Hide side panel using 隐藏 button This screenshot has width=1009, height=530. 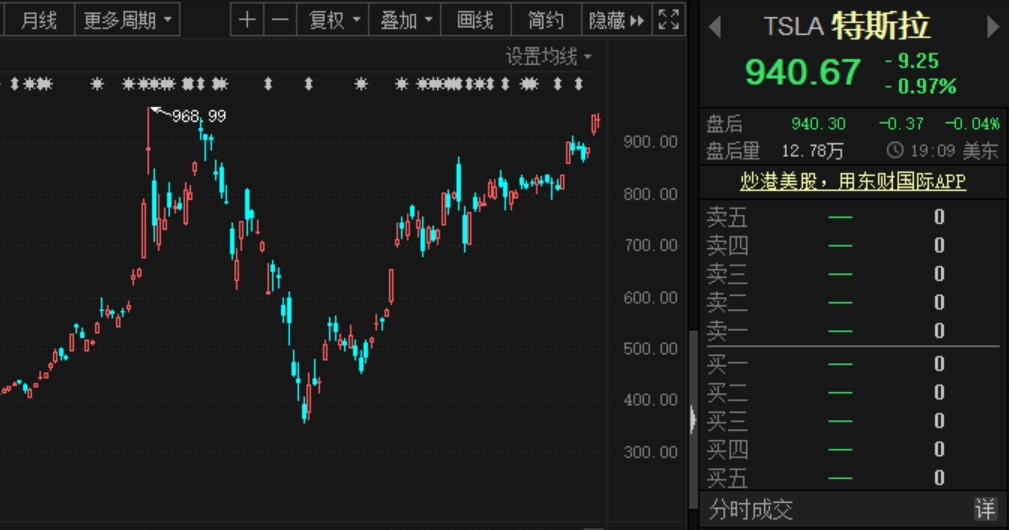pos(615,19)
